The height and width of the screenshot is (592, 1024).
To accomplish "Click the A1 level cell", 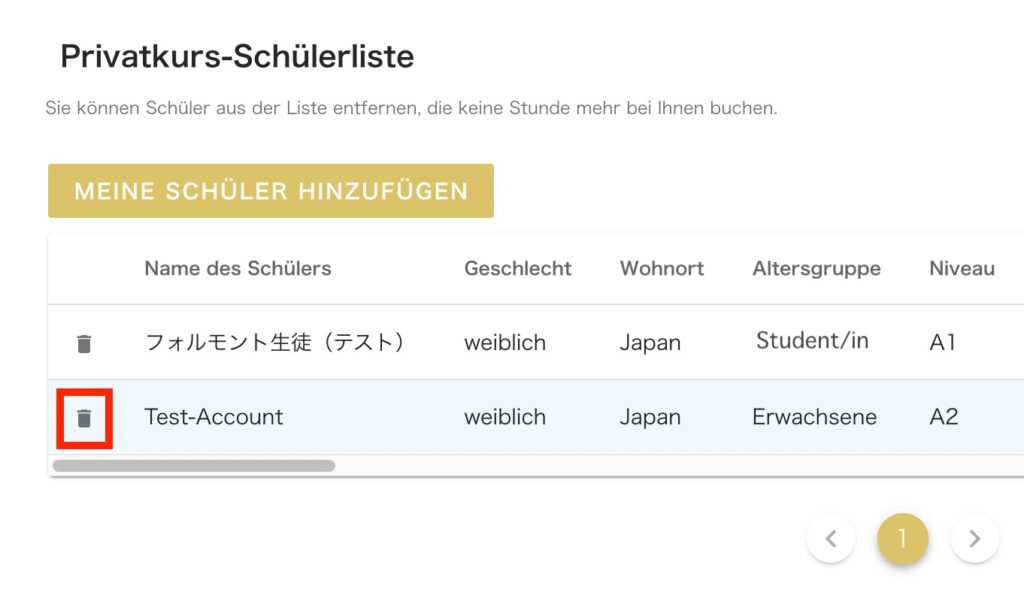I will coord(942,342).
